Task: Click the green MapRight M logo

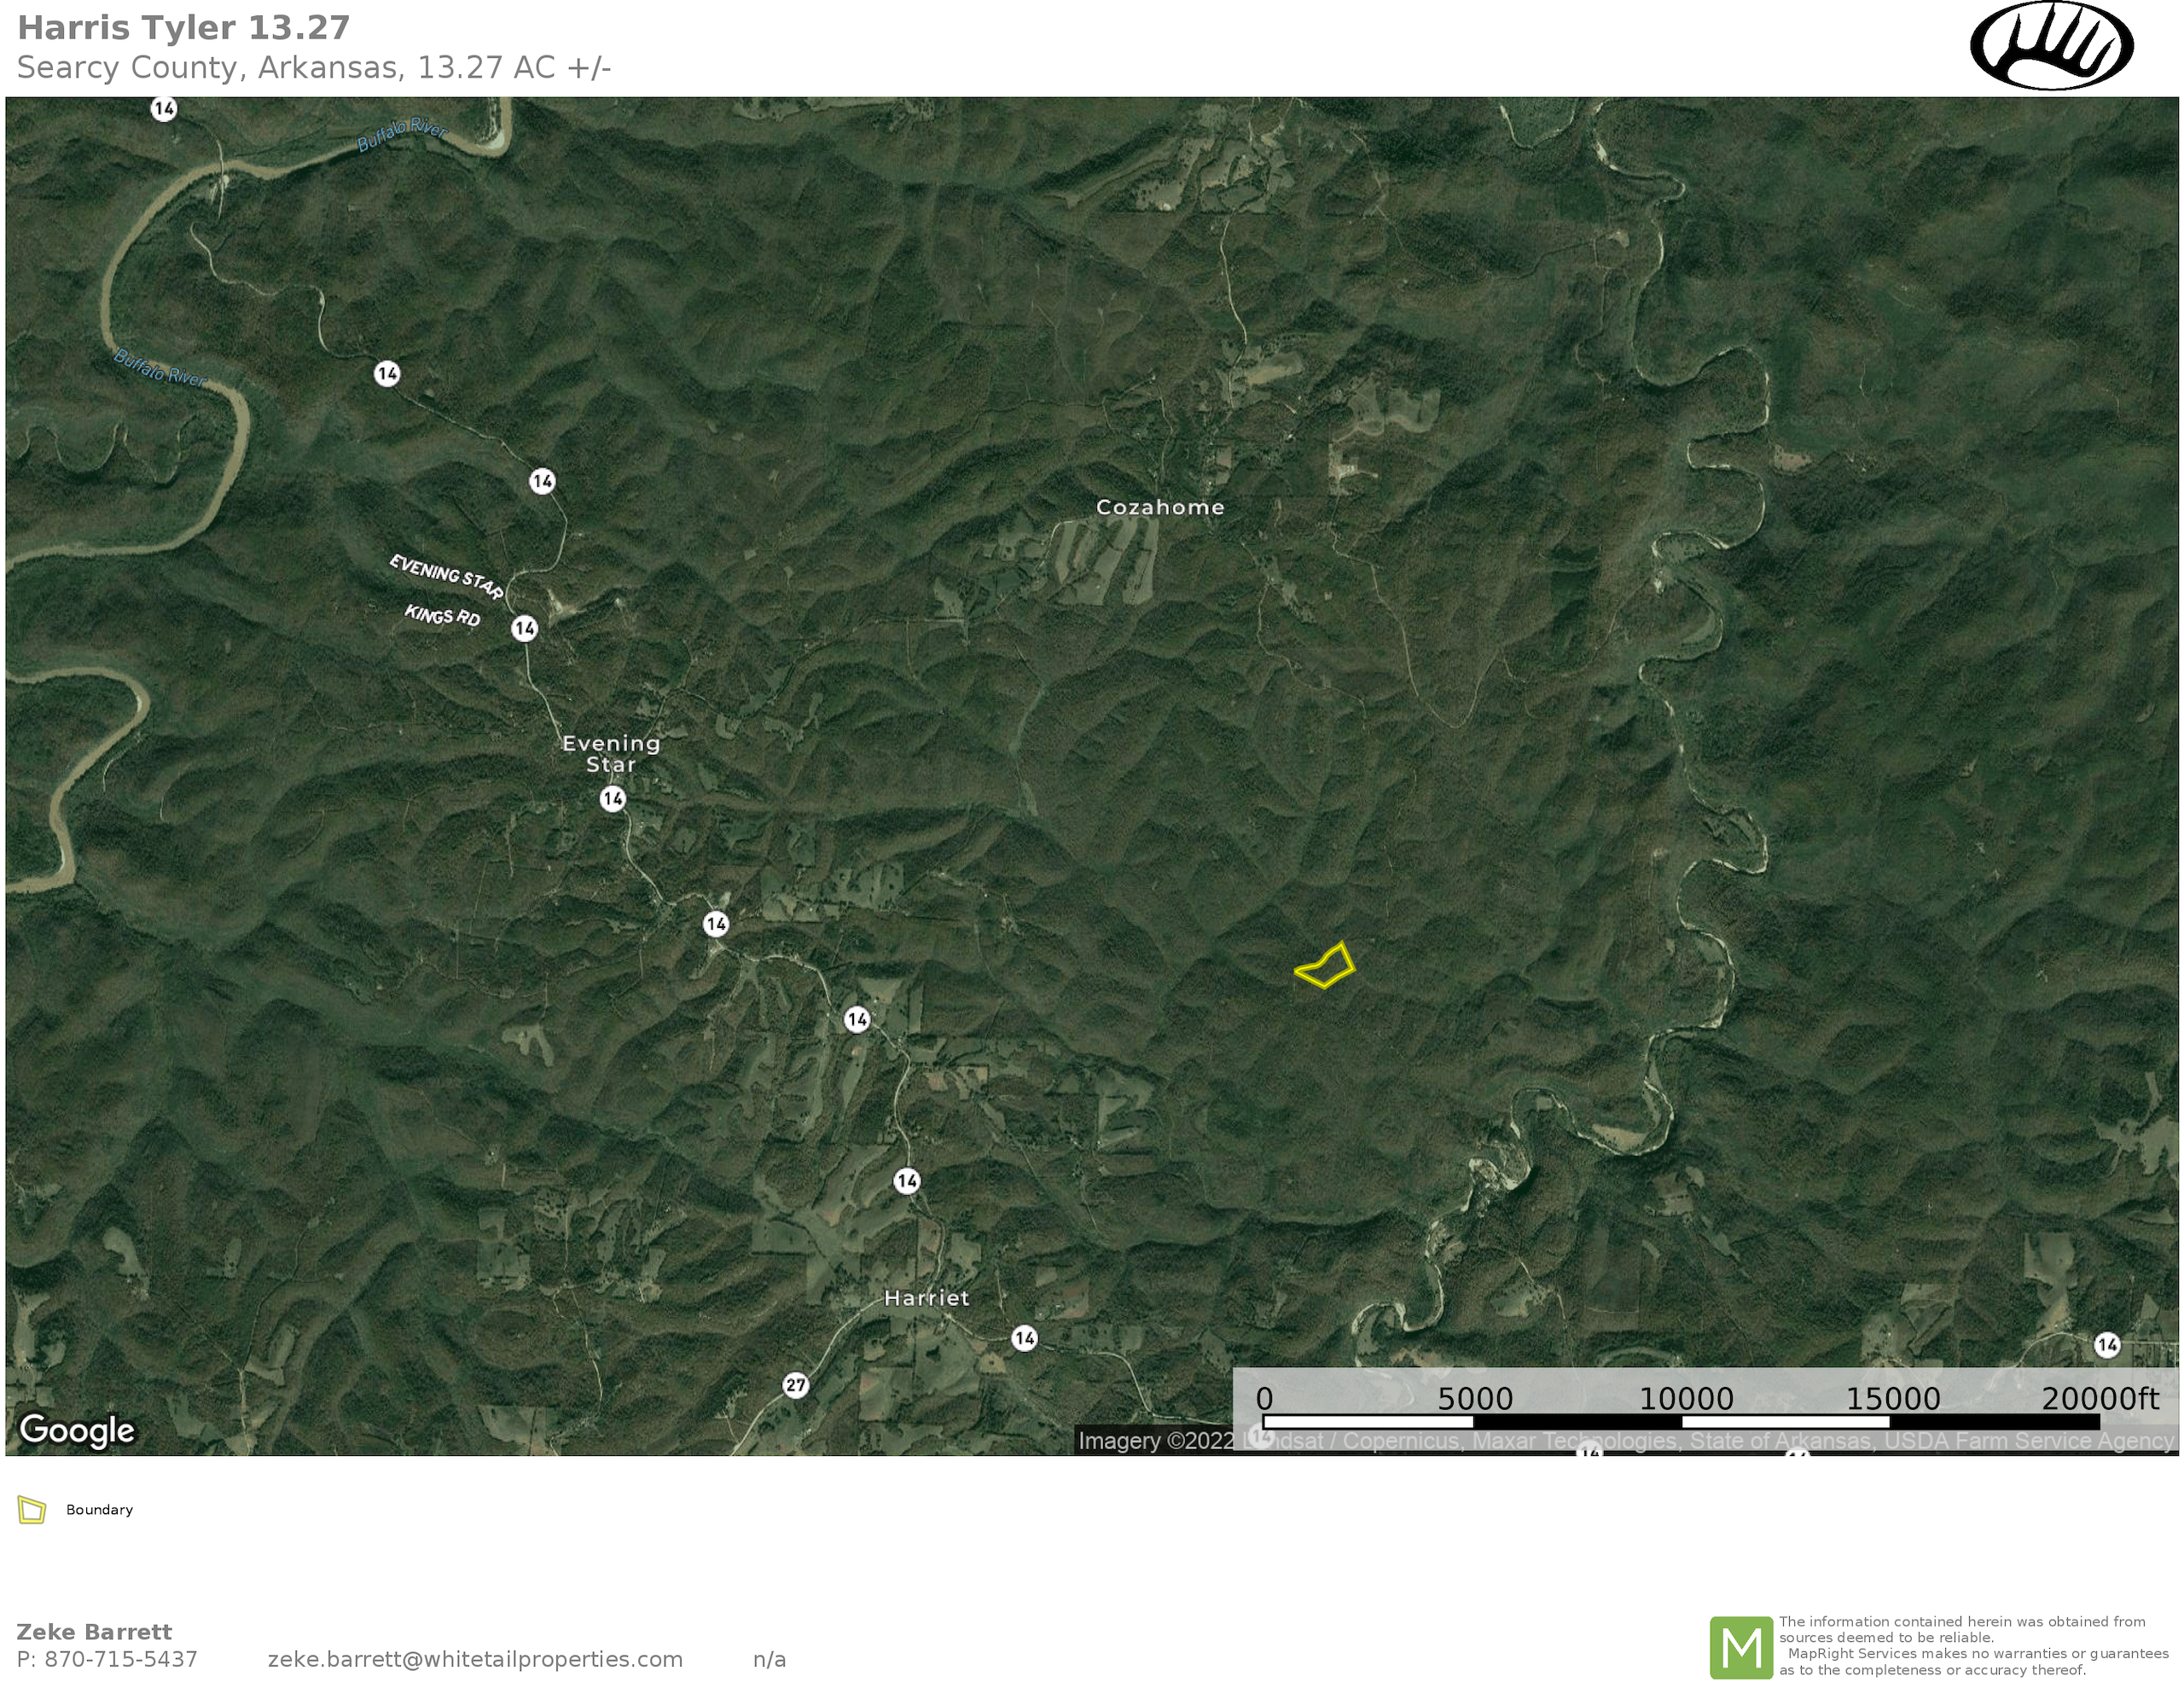Action: click(1741, 1647)
